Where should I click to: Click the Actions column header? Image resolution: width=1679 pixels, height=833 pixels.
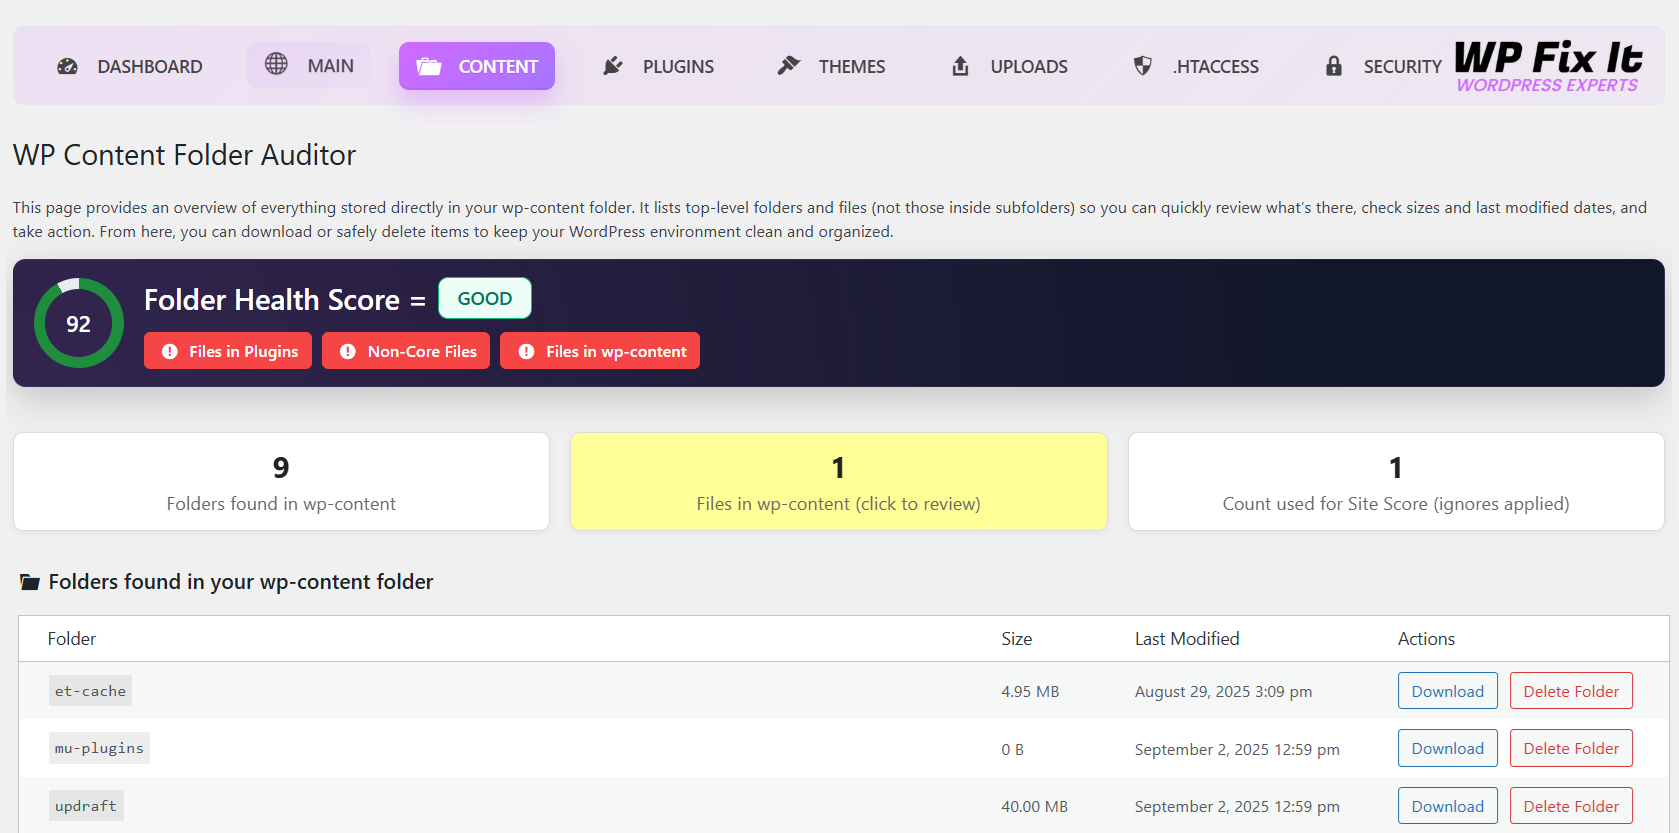[x=1426, y=639]
